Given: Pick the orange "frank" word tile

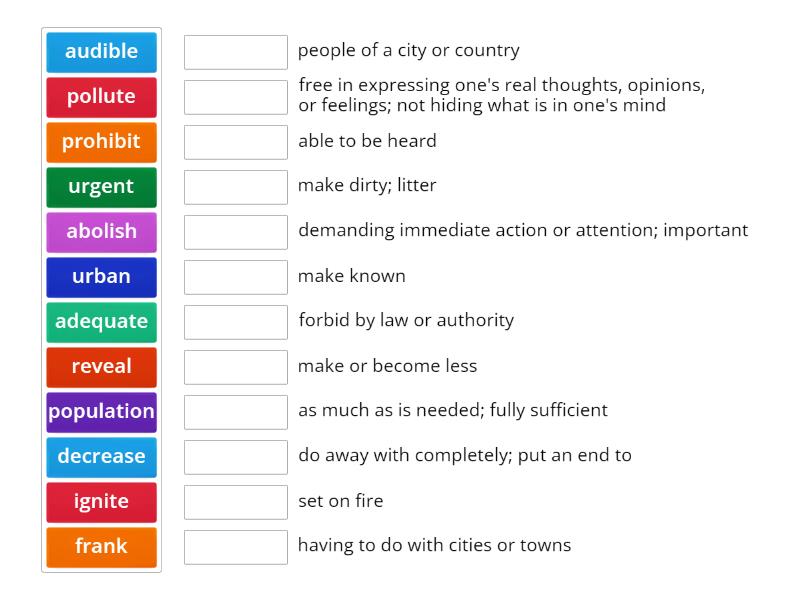Looking at the screenshot, I should click(101, 547).
